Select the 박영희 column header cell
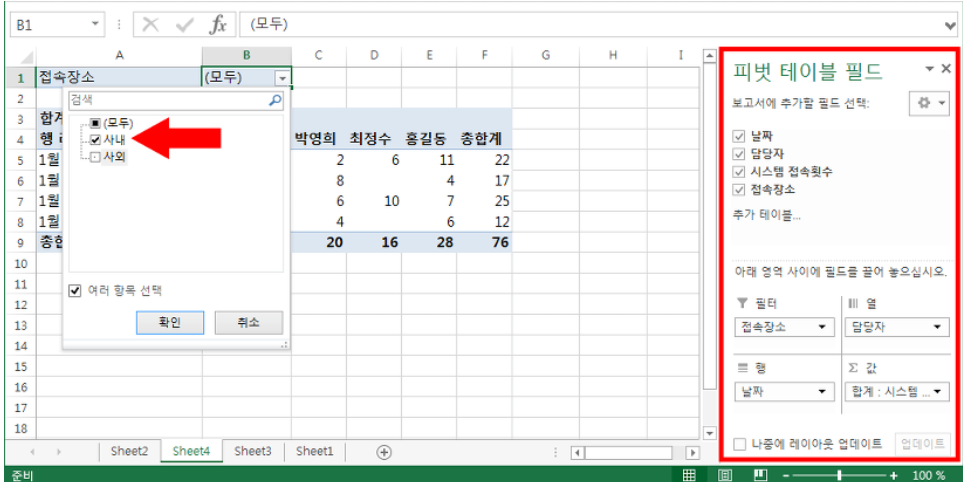The height and width of the screenshot is (482, 963). 318,139
